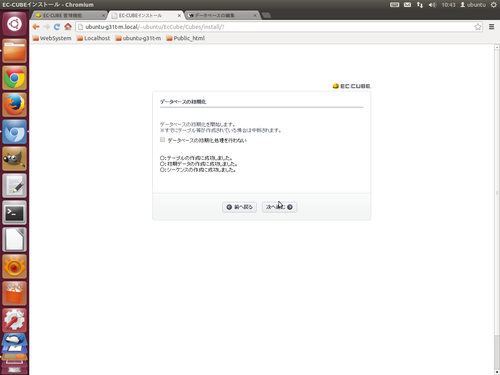Open the Ubuntu Dash home launcher
Screen dimensions: 500x375
coord(14,24)
